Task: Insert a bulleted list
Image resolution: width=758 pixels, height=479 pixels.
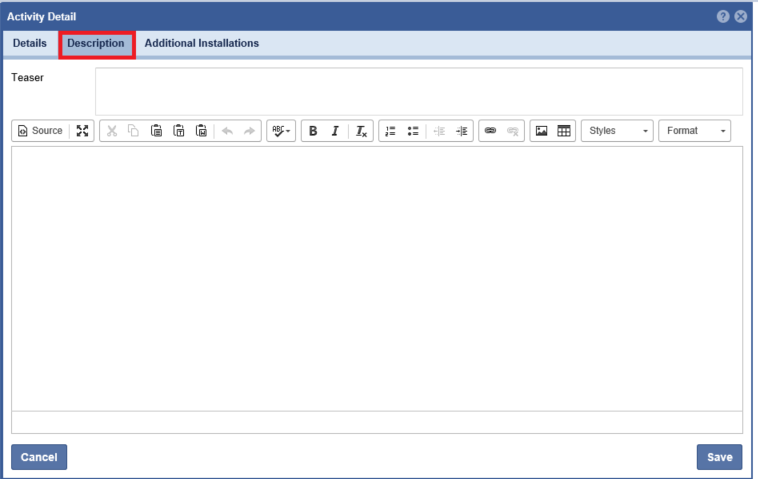Action: [413, 131]
